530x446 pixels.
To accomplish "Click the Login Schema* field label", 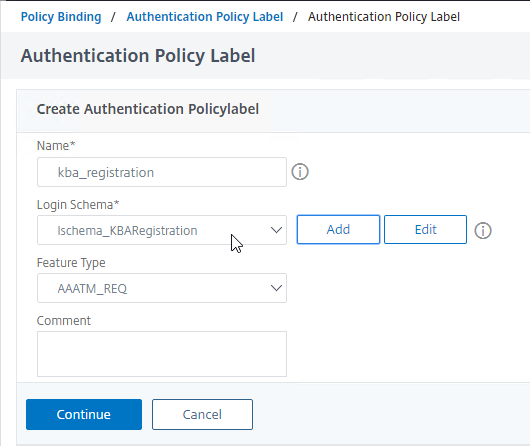I will 78,205.
